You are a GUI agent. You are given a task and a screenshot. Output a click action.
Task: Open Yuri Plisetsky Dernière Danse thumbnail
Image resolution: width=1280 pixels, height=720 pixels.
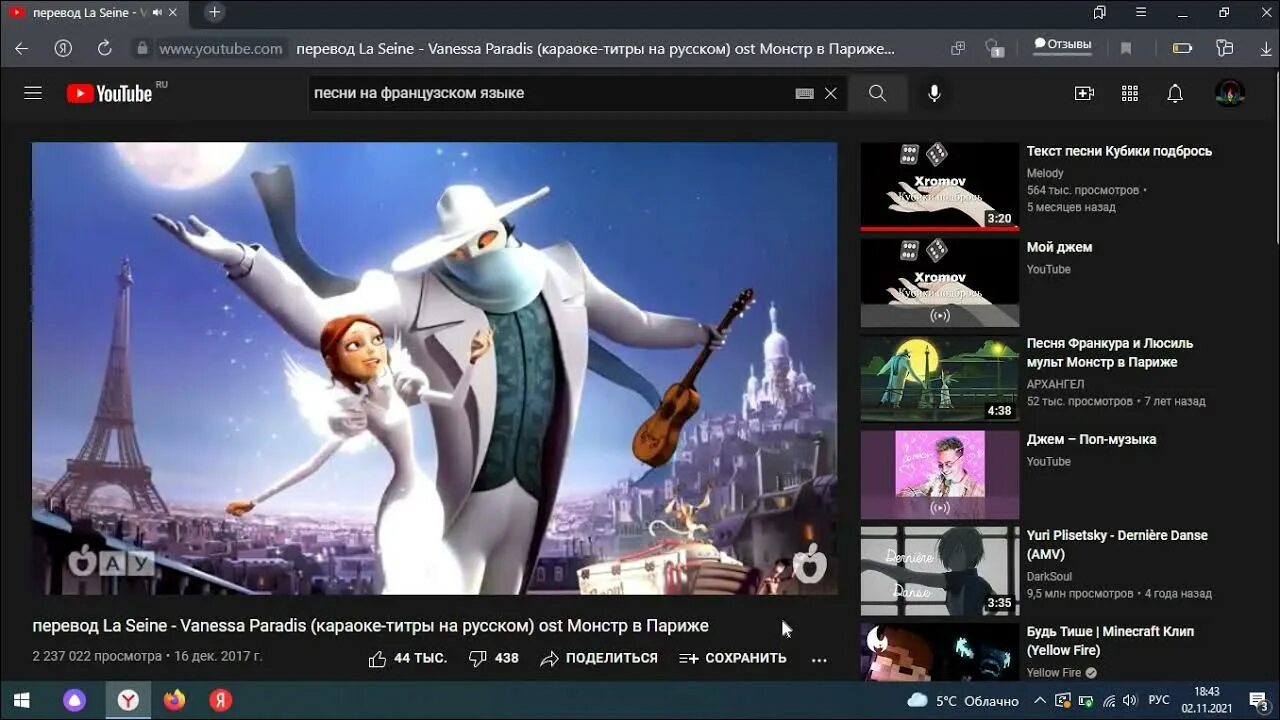(940, 570)
